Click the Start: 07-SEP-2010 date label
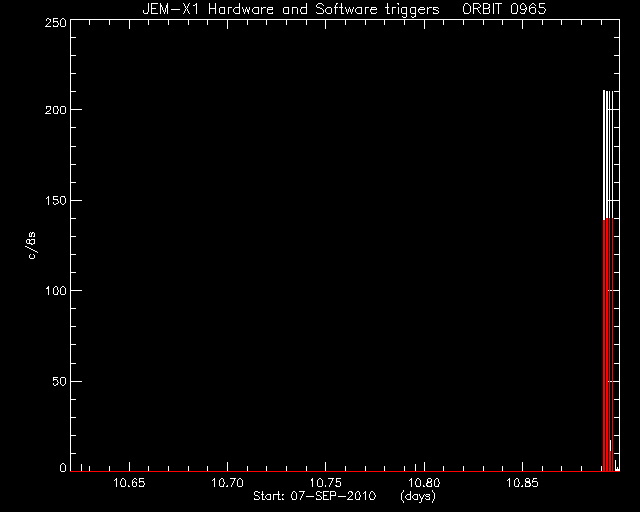This screenshot has width=640, height=512. [315, 496]
